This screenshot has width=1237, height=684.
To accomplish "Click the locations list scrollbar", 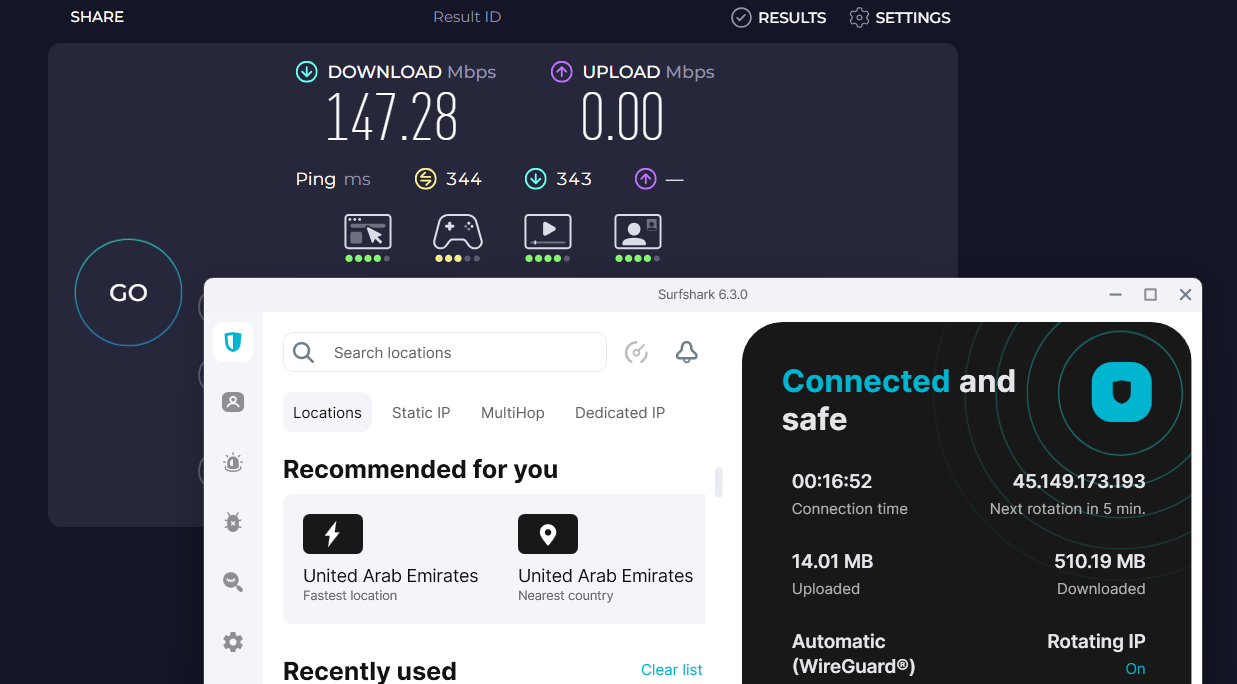I will click(718, 481).
